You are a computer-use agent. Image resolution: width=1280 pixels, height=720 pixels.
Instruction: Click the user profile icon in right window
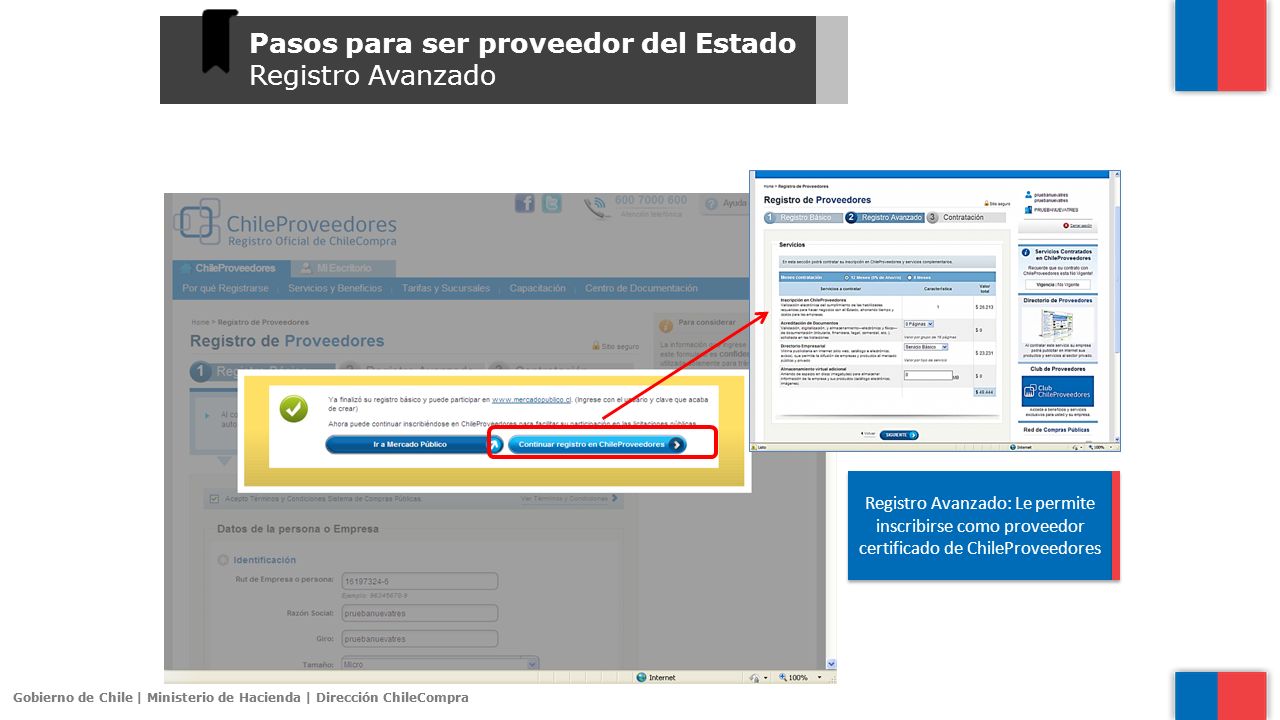tap(1028, 197)
